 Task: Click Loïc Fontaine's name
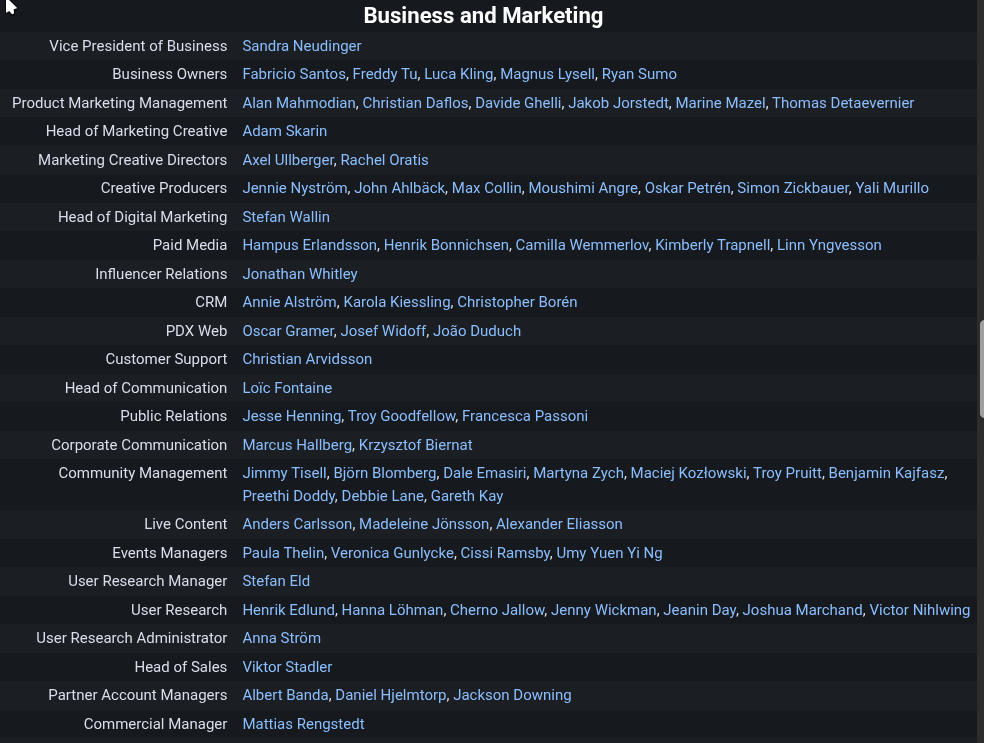coord(287,388)
